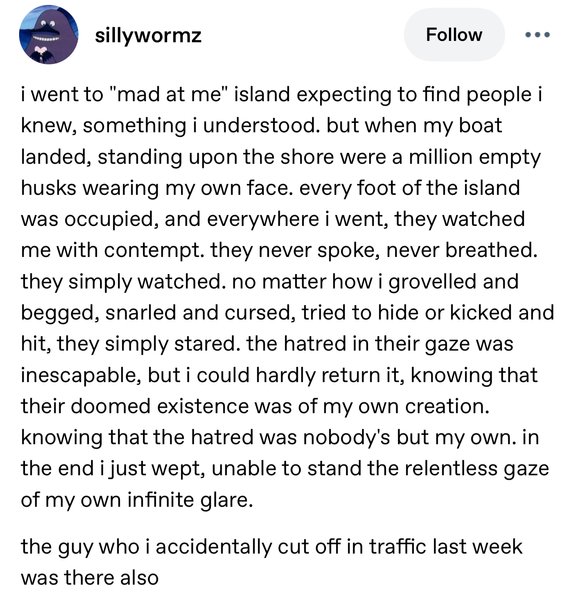Click the word "contempt" in the post

(154, 251)
